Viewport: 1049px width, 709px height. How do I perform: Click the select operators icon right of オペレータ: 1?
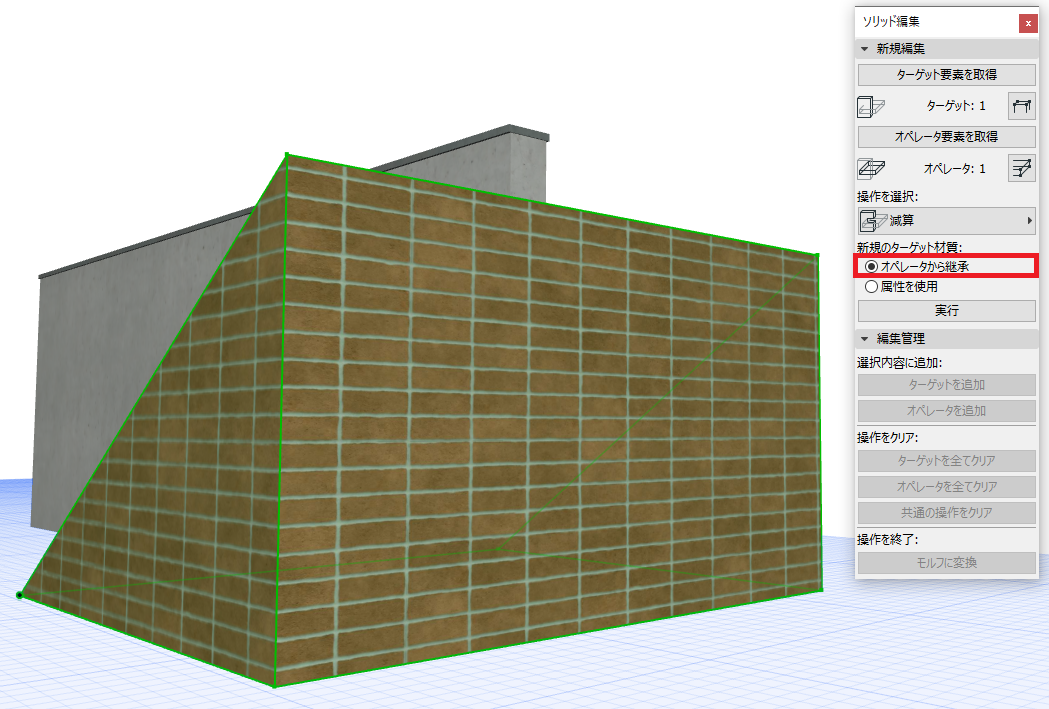pyautogui.click(x=1022, y=169)
